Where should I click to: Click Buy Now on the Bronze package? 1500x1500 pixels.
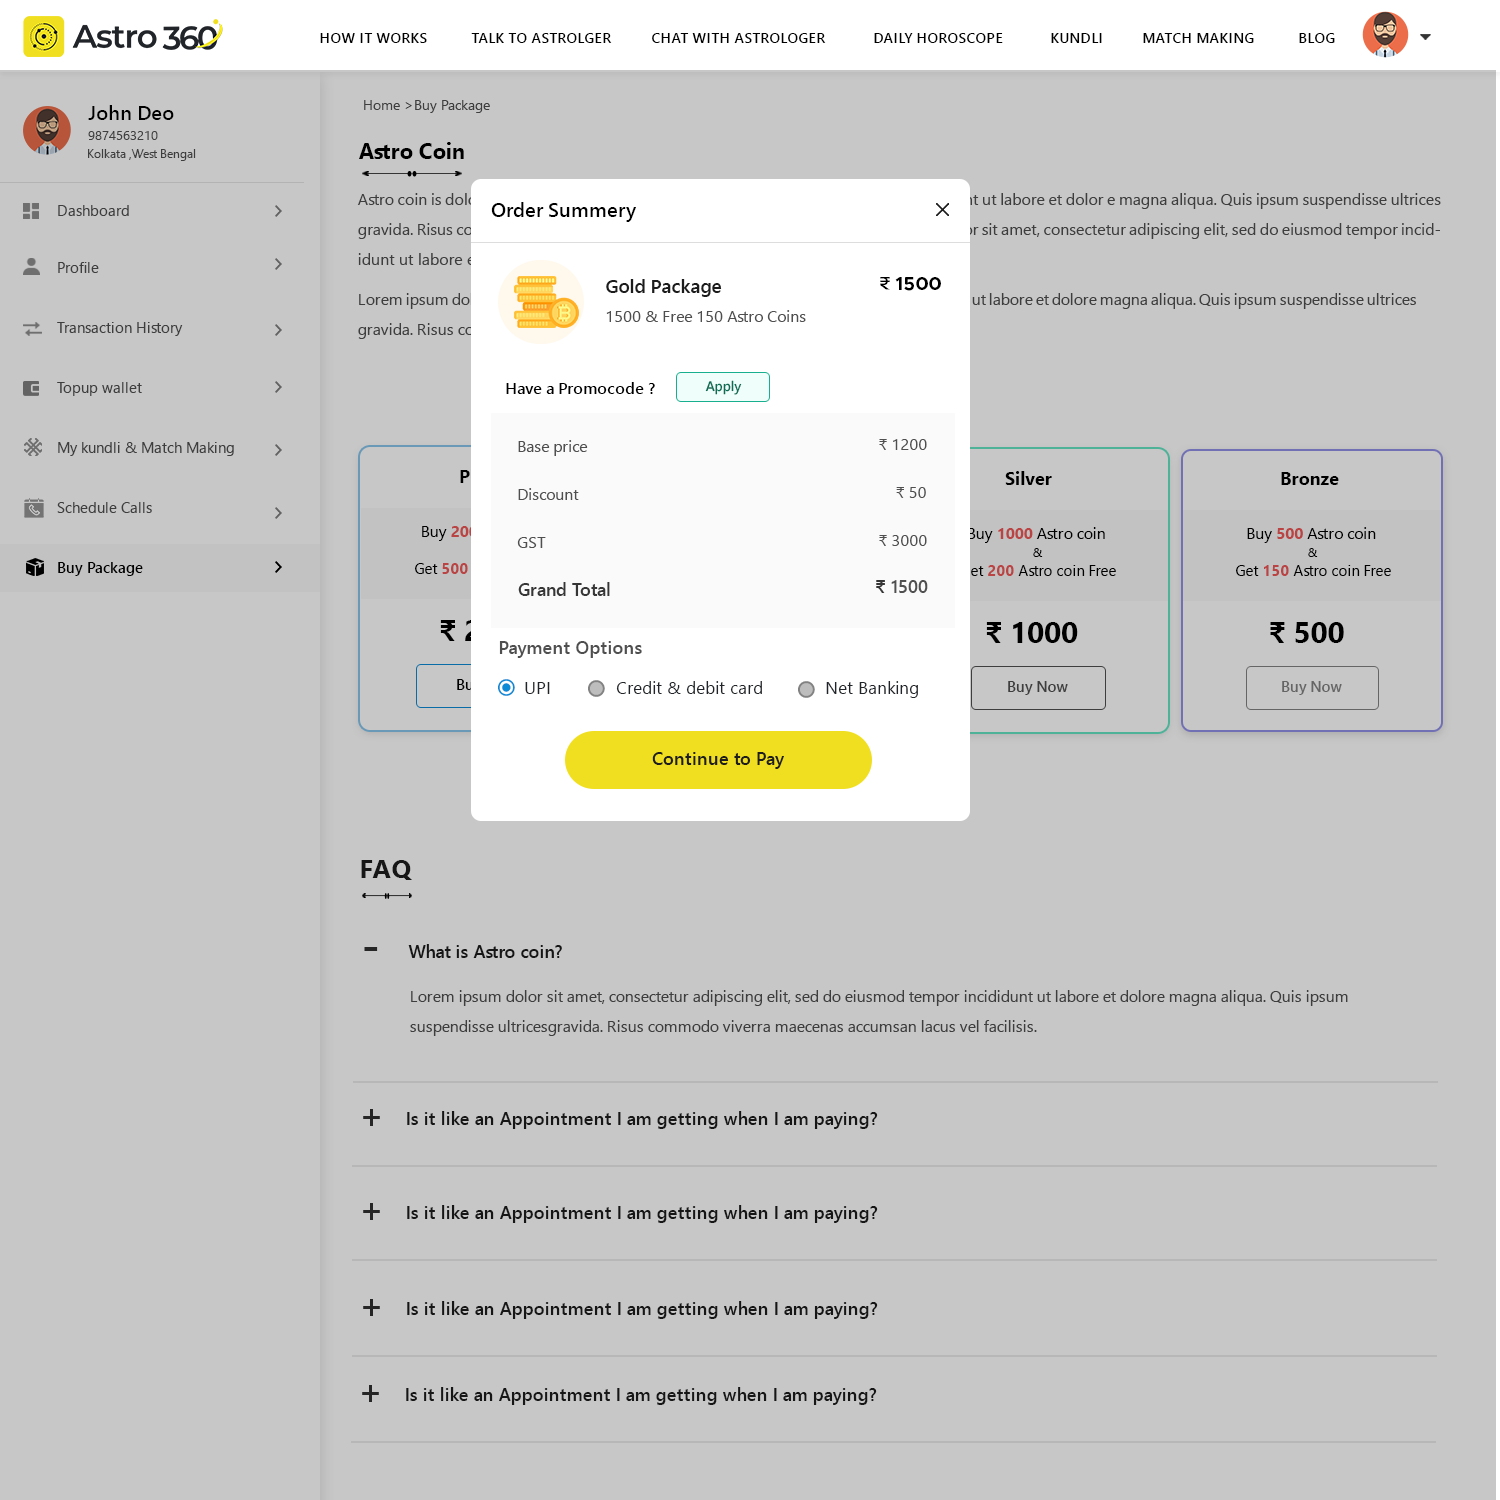pyautogui.click(x=1311, y=687)
